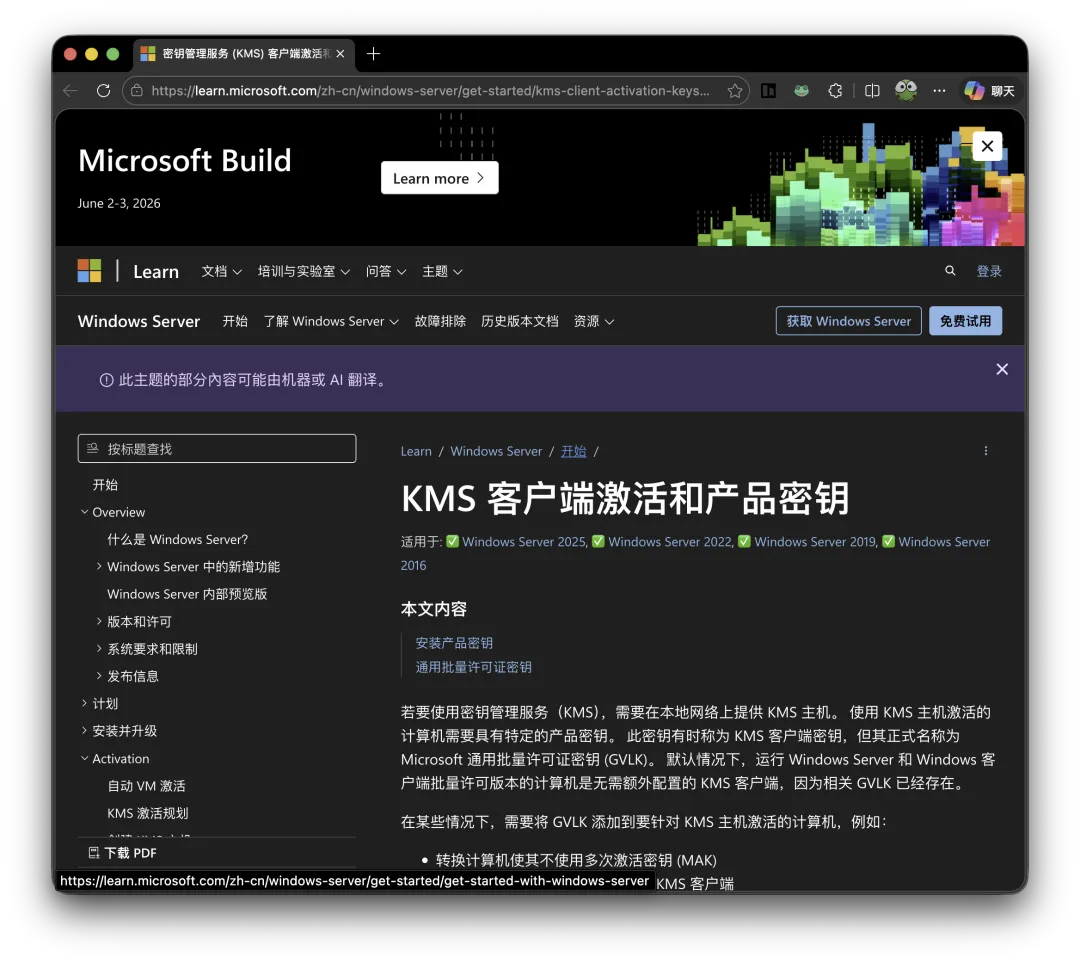This screenshot has height=963, width=1080.
Task: Open 自动 VM 激活 page
Action: point(146,785)
